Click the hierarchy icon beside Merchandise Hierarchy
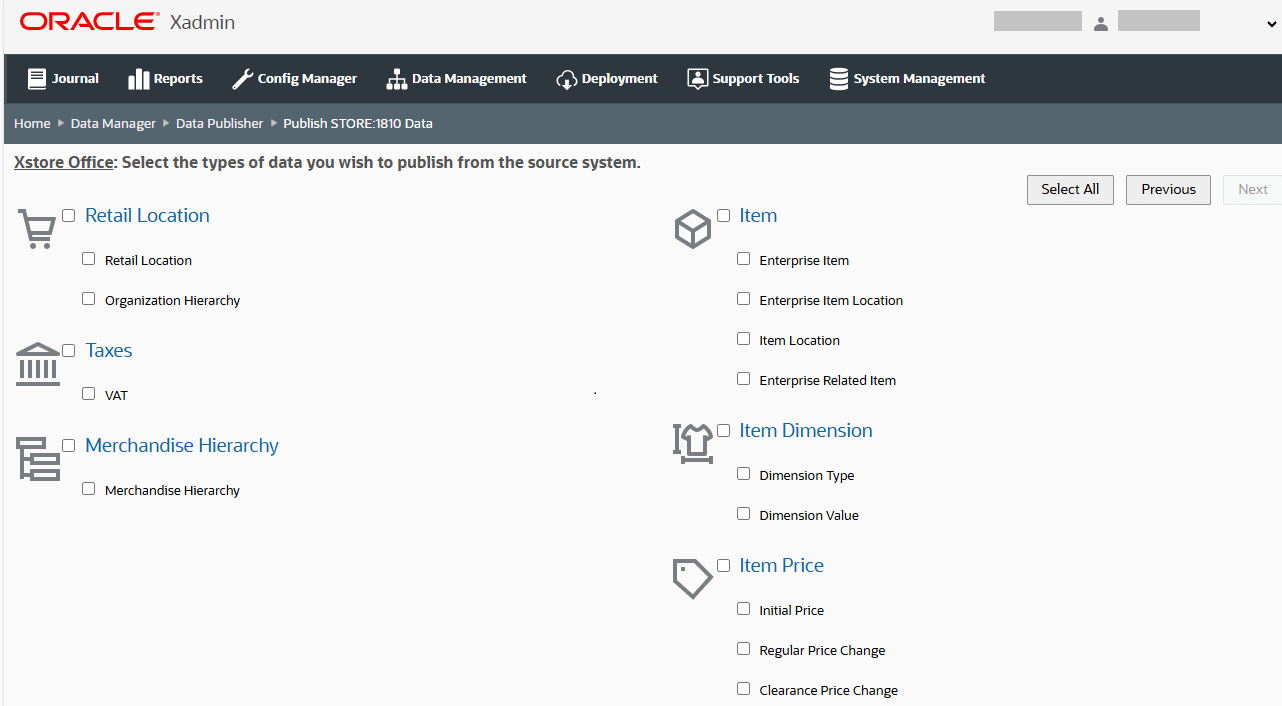Image resolution: width=1282 pixels, height=706 pixels. (38, 459)
